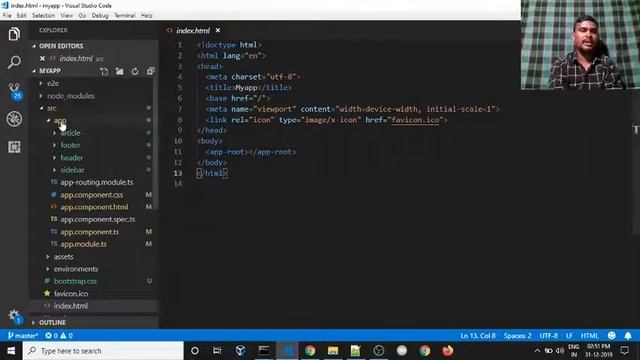Change LF end of line sequence

point(569,336)
